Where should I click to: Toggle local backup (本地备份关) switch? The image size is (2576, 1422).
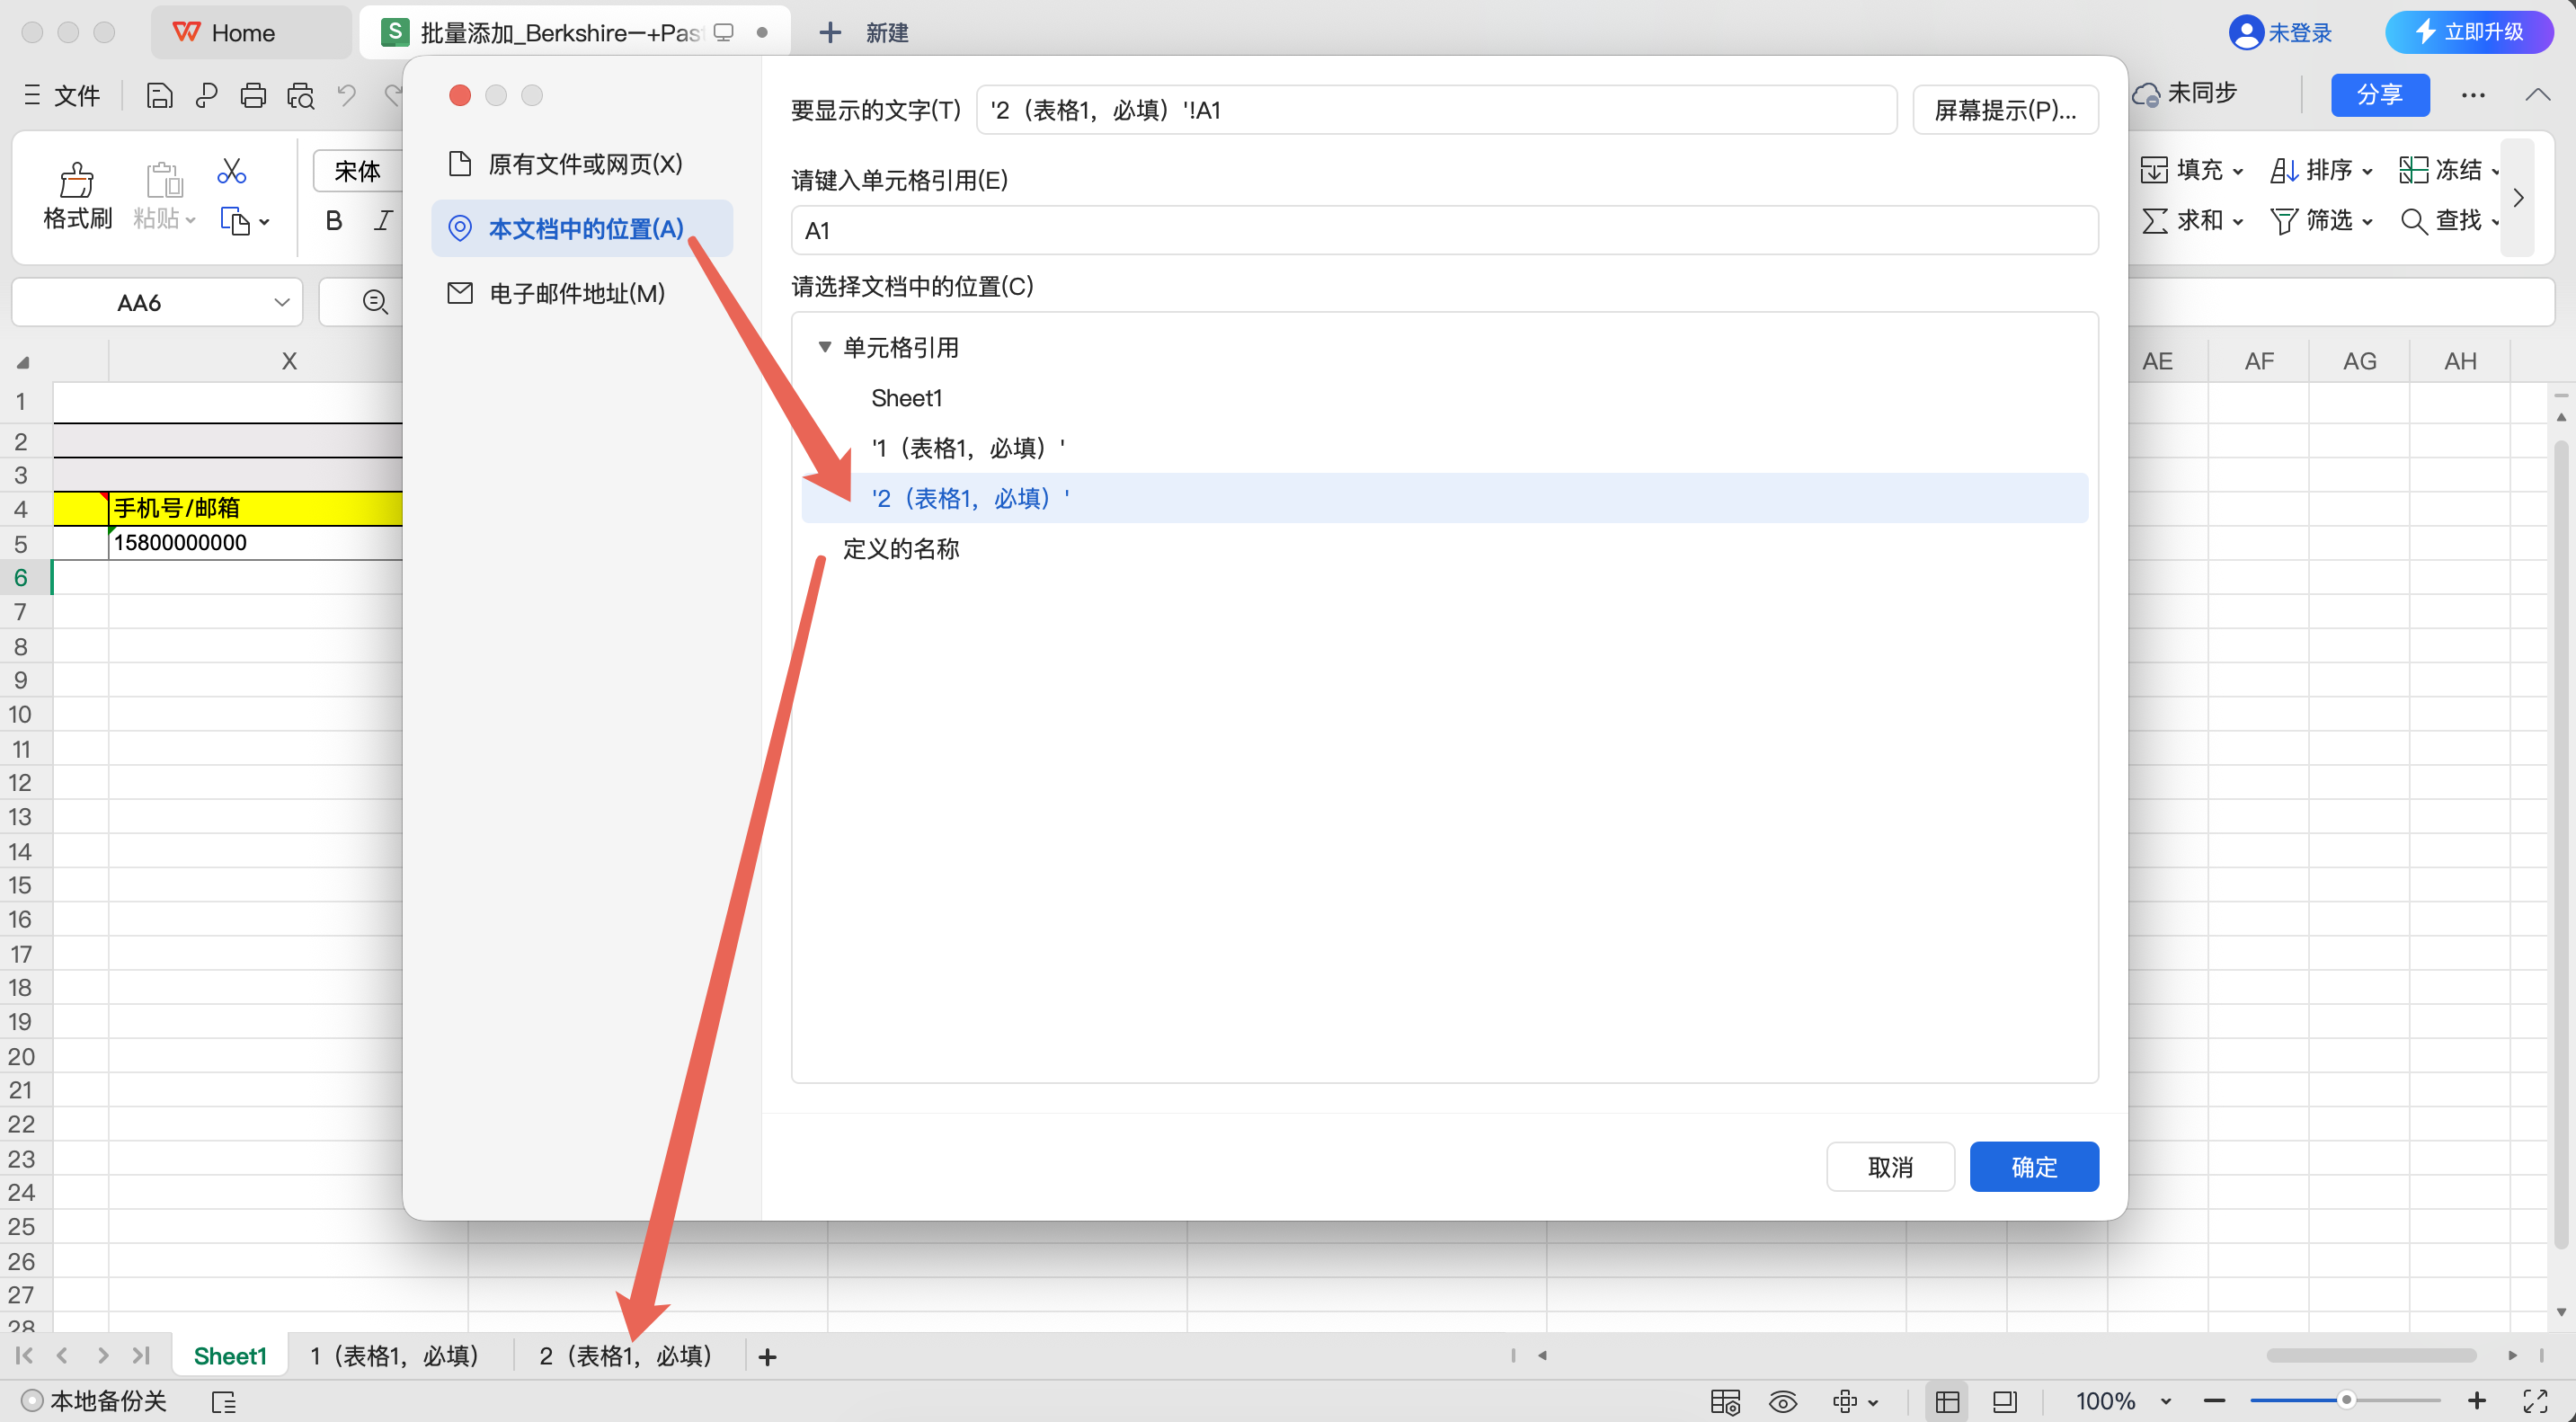[32, 1401]
